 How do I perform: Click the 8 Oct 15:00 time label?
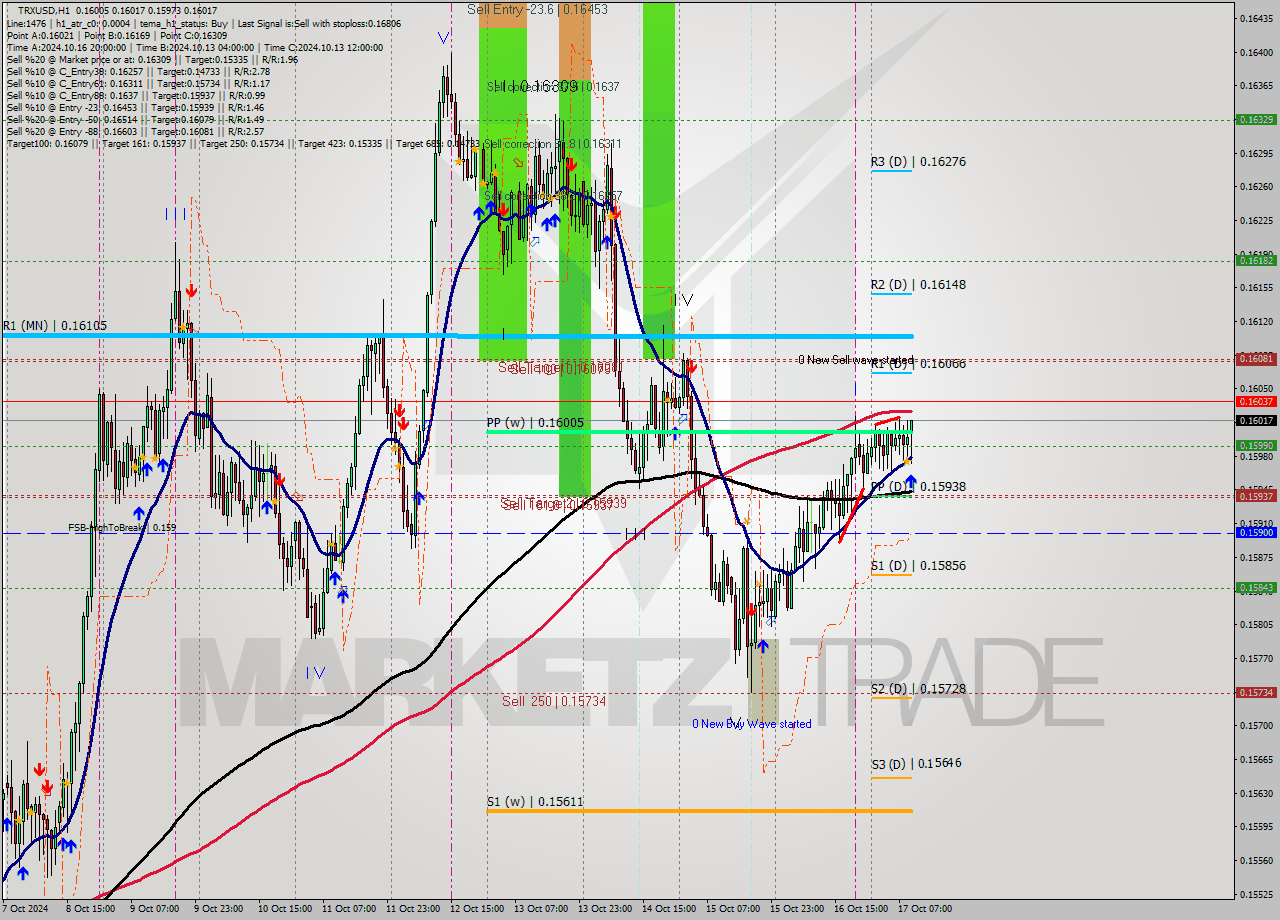pyautogui.click(x=90, y=909)
